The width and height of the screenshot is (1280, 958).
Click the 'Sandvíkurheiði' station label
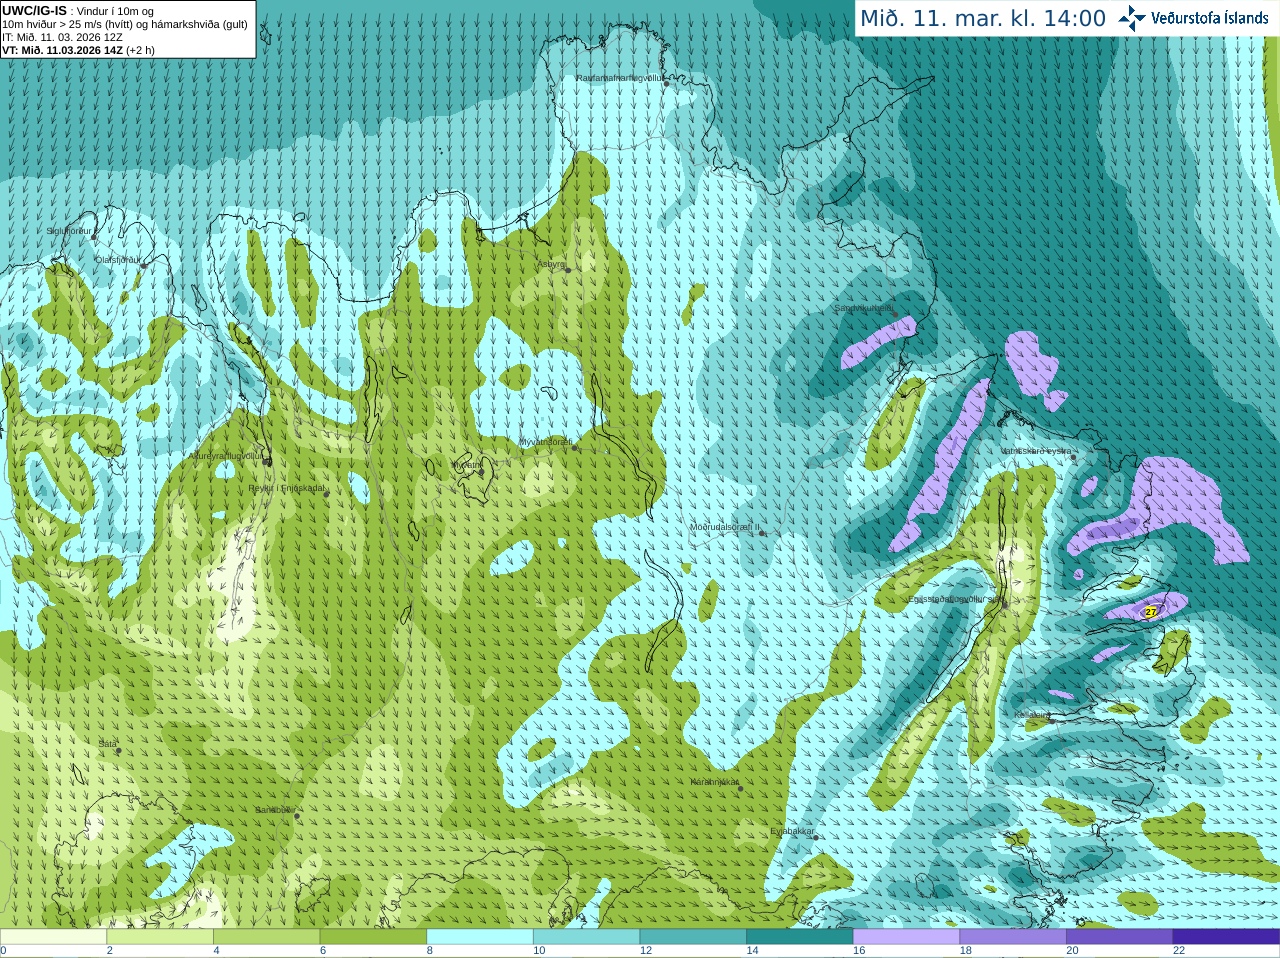864,308
